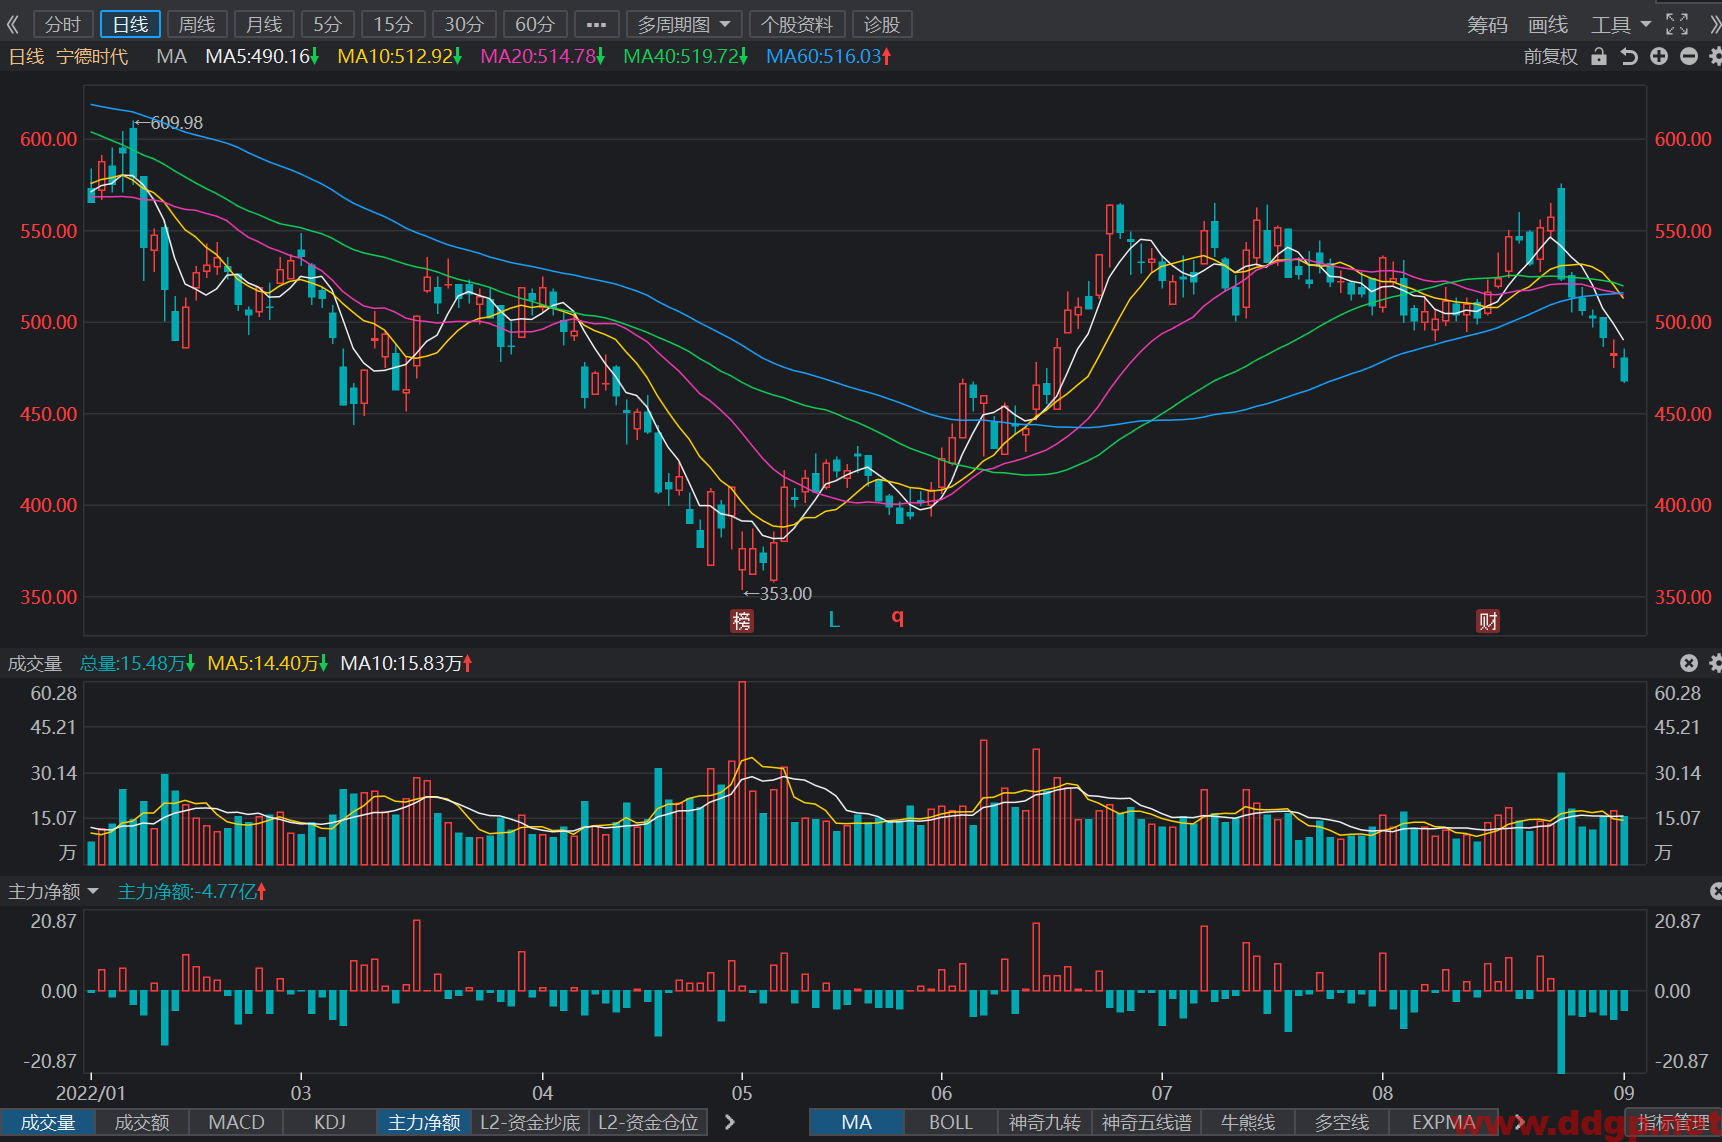
Task: Click the 05 month axis label
Action: pyautogui.click(x=742, y=1093)
